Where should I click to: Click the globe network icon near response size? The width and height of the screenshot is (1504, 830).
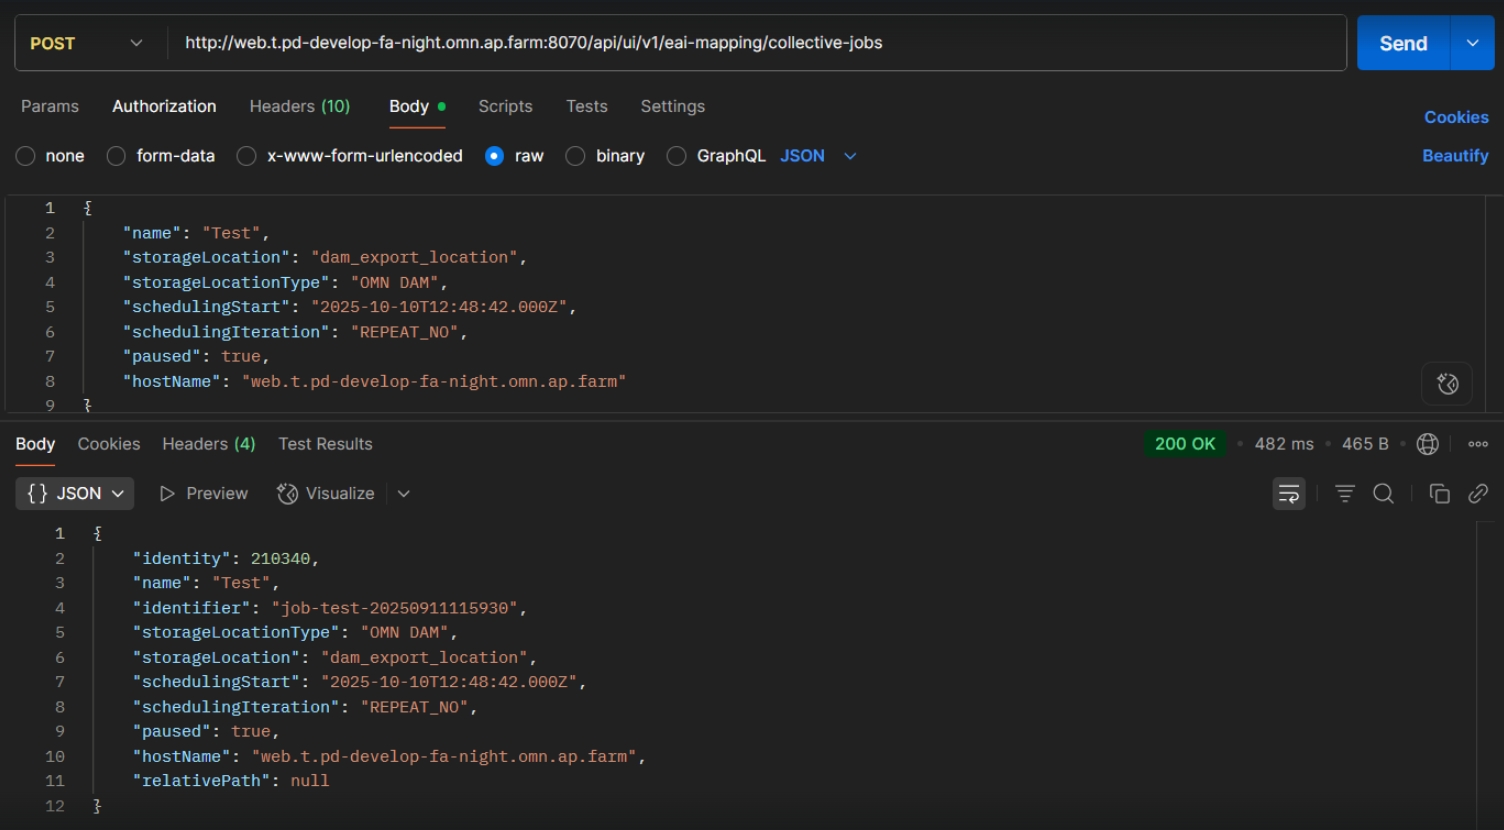tap(1427, 444)
